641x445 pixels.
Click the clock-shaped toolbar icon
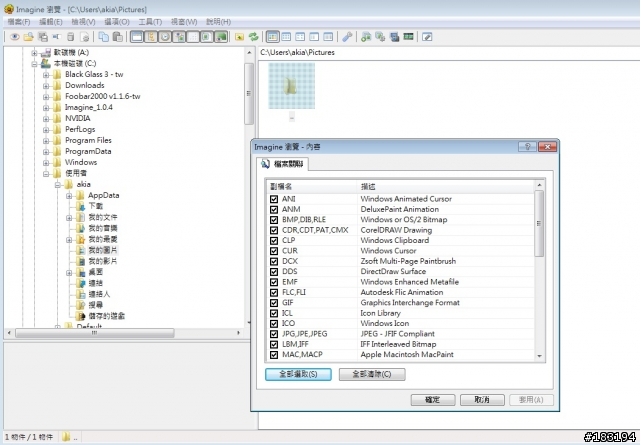165,37
